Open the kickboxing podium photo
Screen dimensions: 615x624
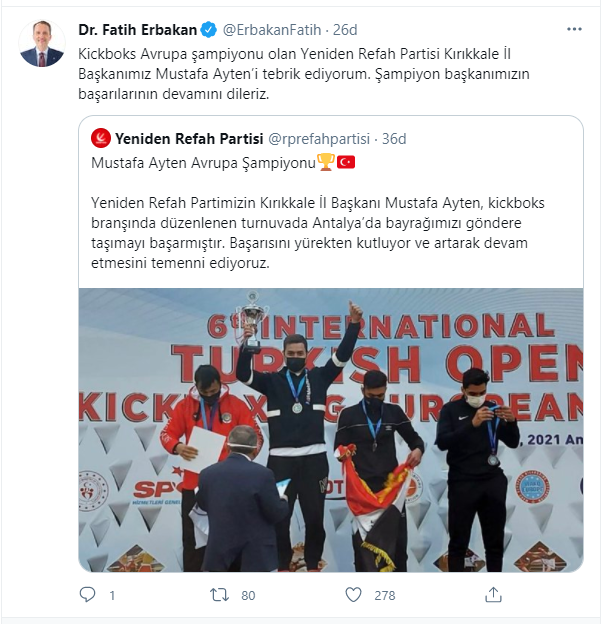pos(331,430)
